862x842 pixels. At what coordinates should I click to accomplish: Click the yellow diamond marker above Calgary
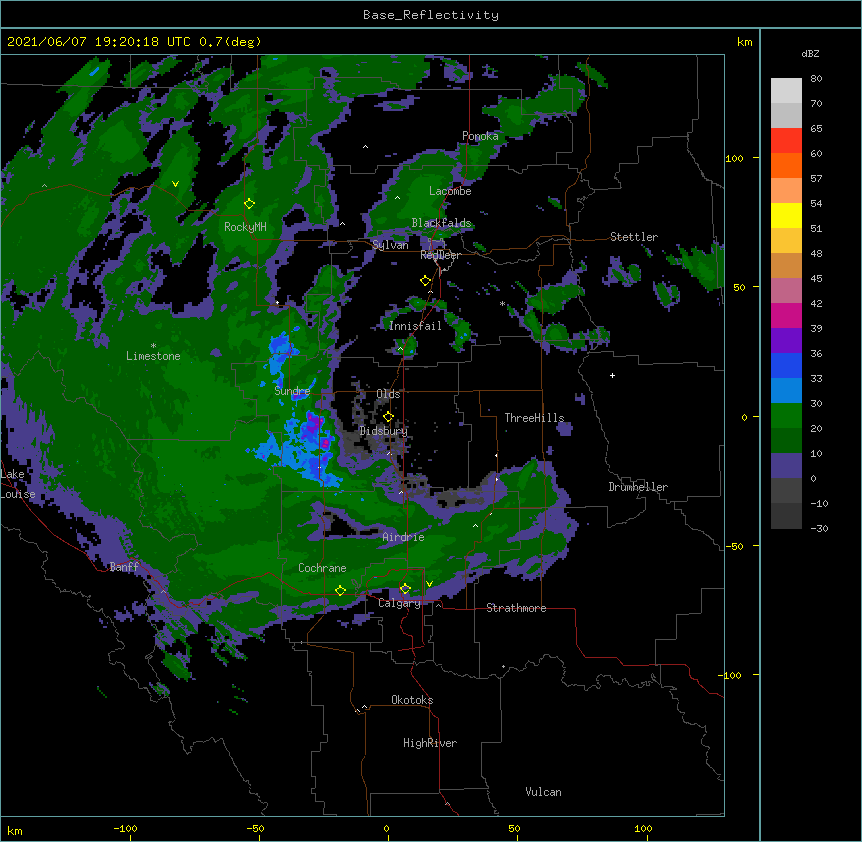click(405, 589)
